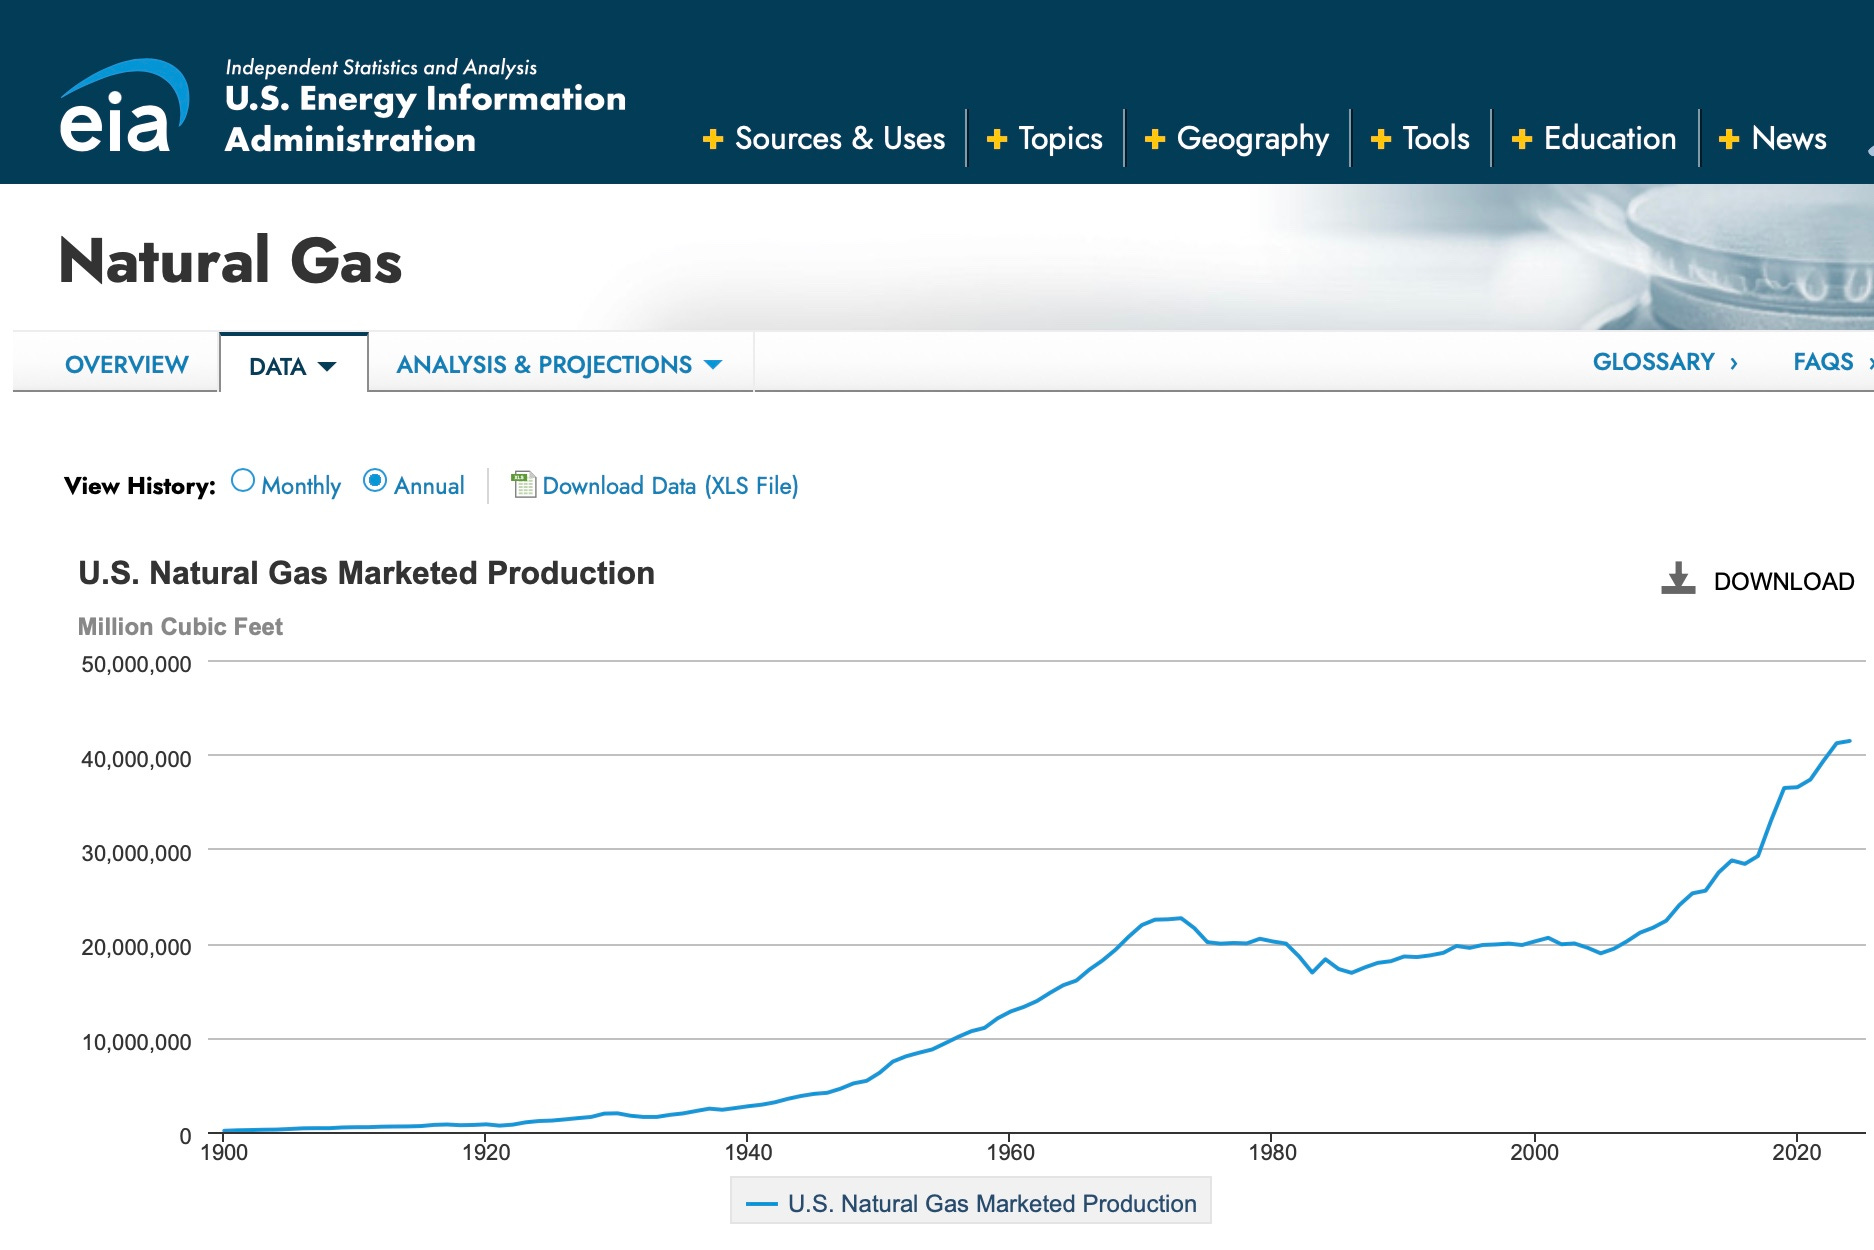Click the EIA logo
The width and height of the screenshot is (1874, 1250).
tap(124, 107)
